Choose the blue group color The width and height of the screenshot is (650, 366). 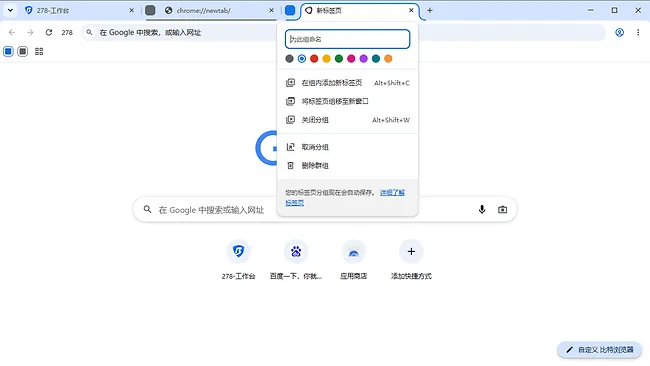[302, 59]
